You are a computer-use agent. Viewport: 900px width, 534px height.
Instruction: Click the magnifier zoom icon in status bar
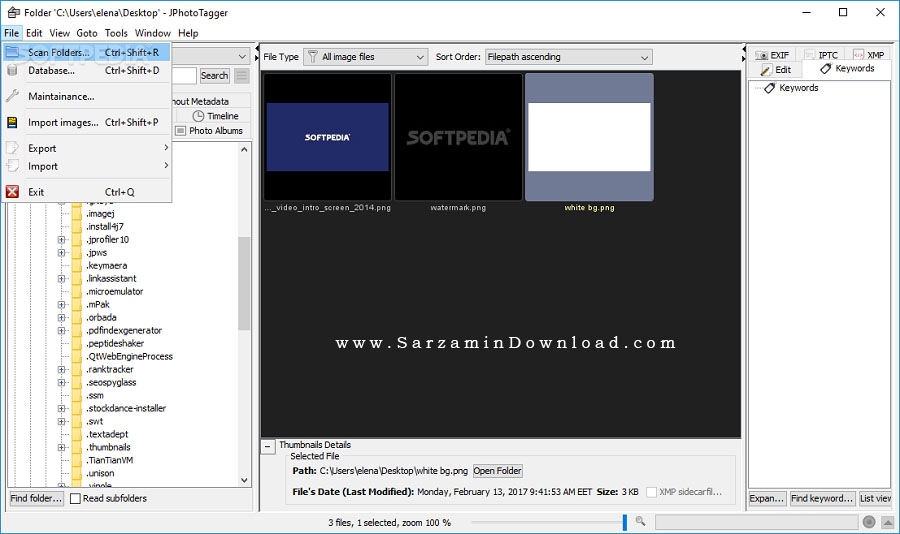641,521
